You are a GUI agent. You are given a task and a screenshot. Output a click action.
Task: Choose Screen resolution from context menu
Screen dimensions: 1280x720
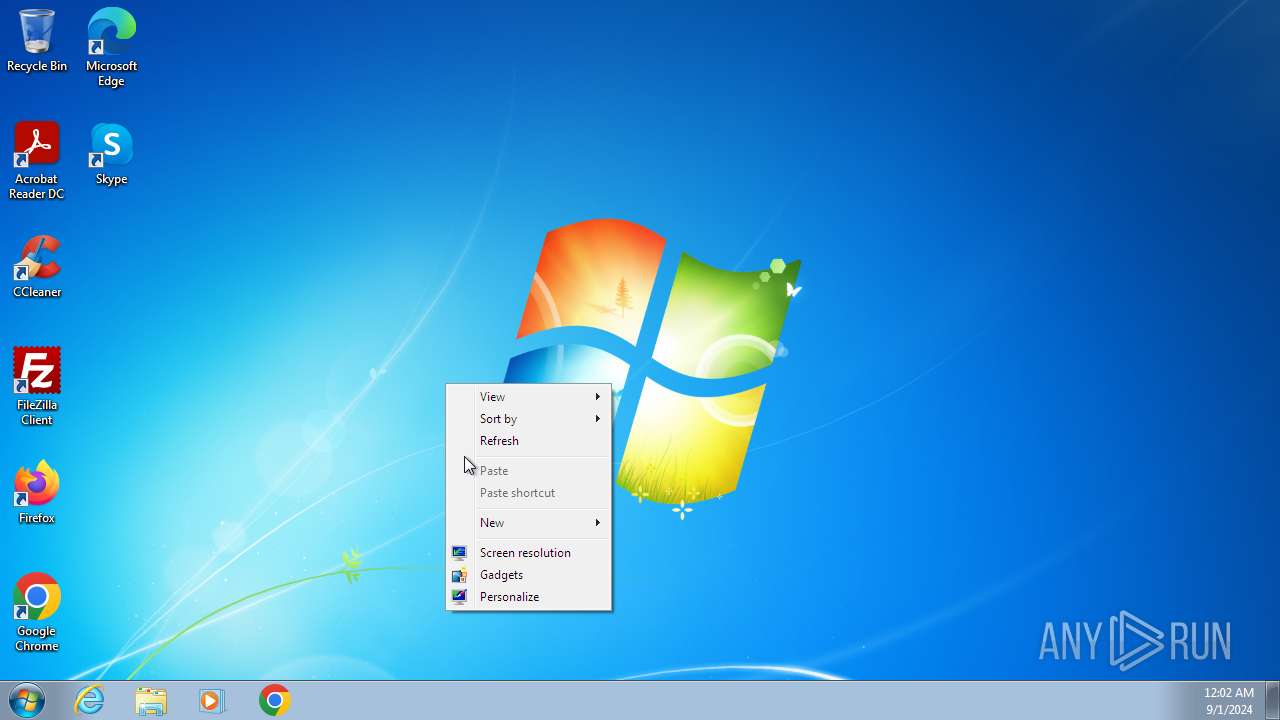click(x=528, y=553)
